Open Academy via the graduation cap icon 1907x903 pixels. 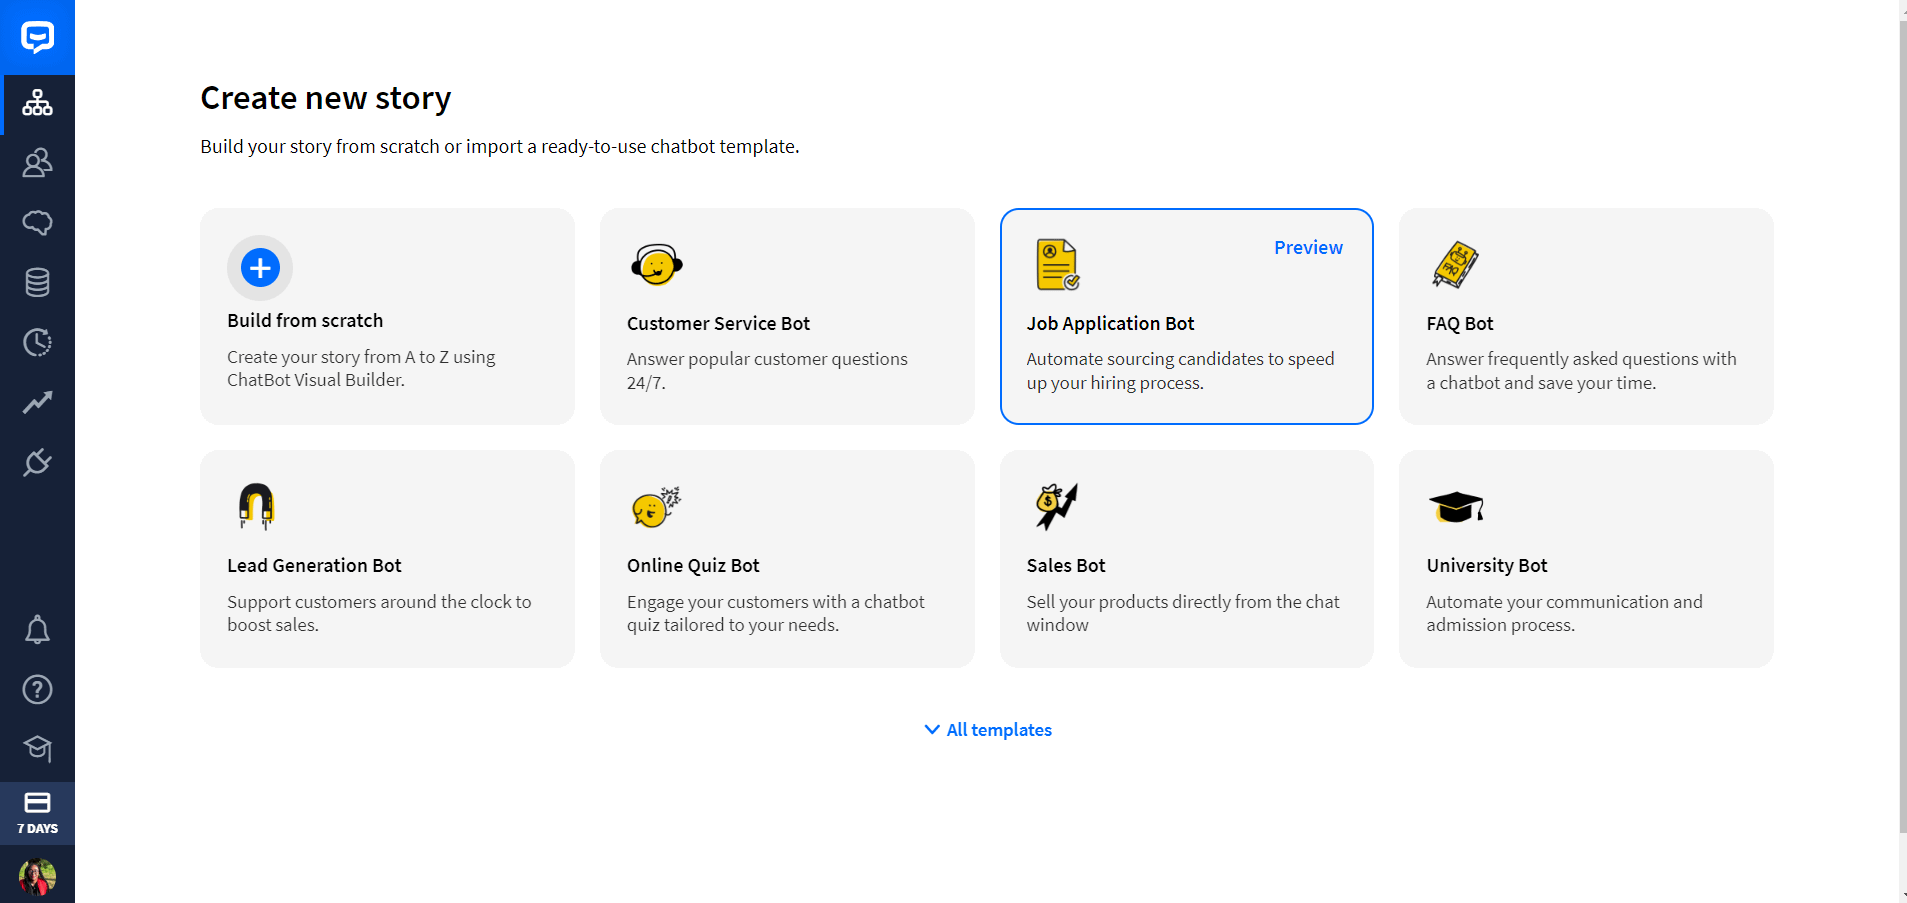[38, 749]
